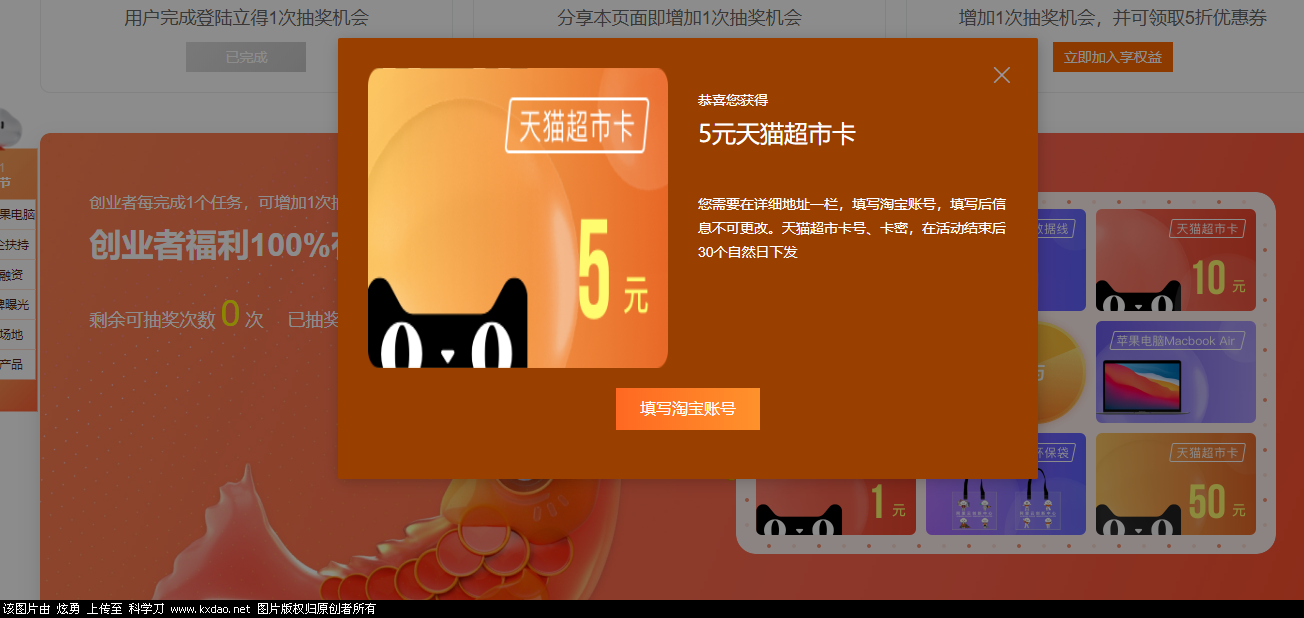Click the 5元天猫超市卡 prize title text
The image size is (1304, 618).
[x=776, y=134]
